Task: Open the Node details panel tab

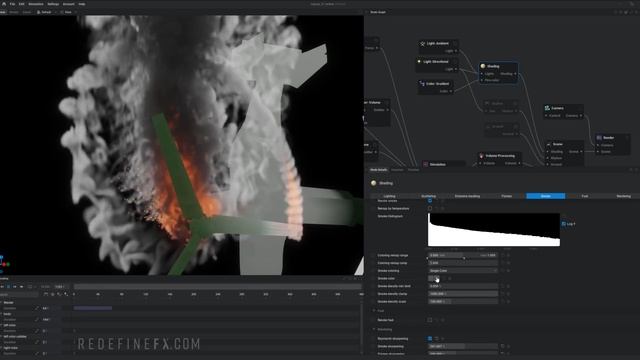Action: click(378, 170)
